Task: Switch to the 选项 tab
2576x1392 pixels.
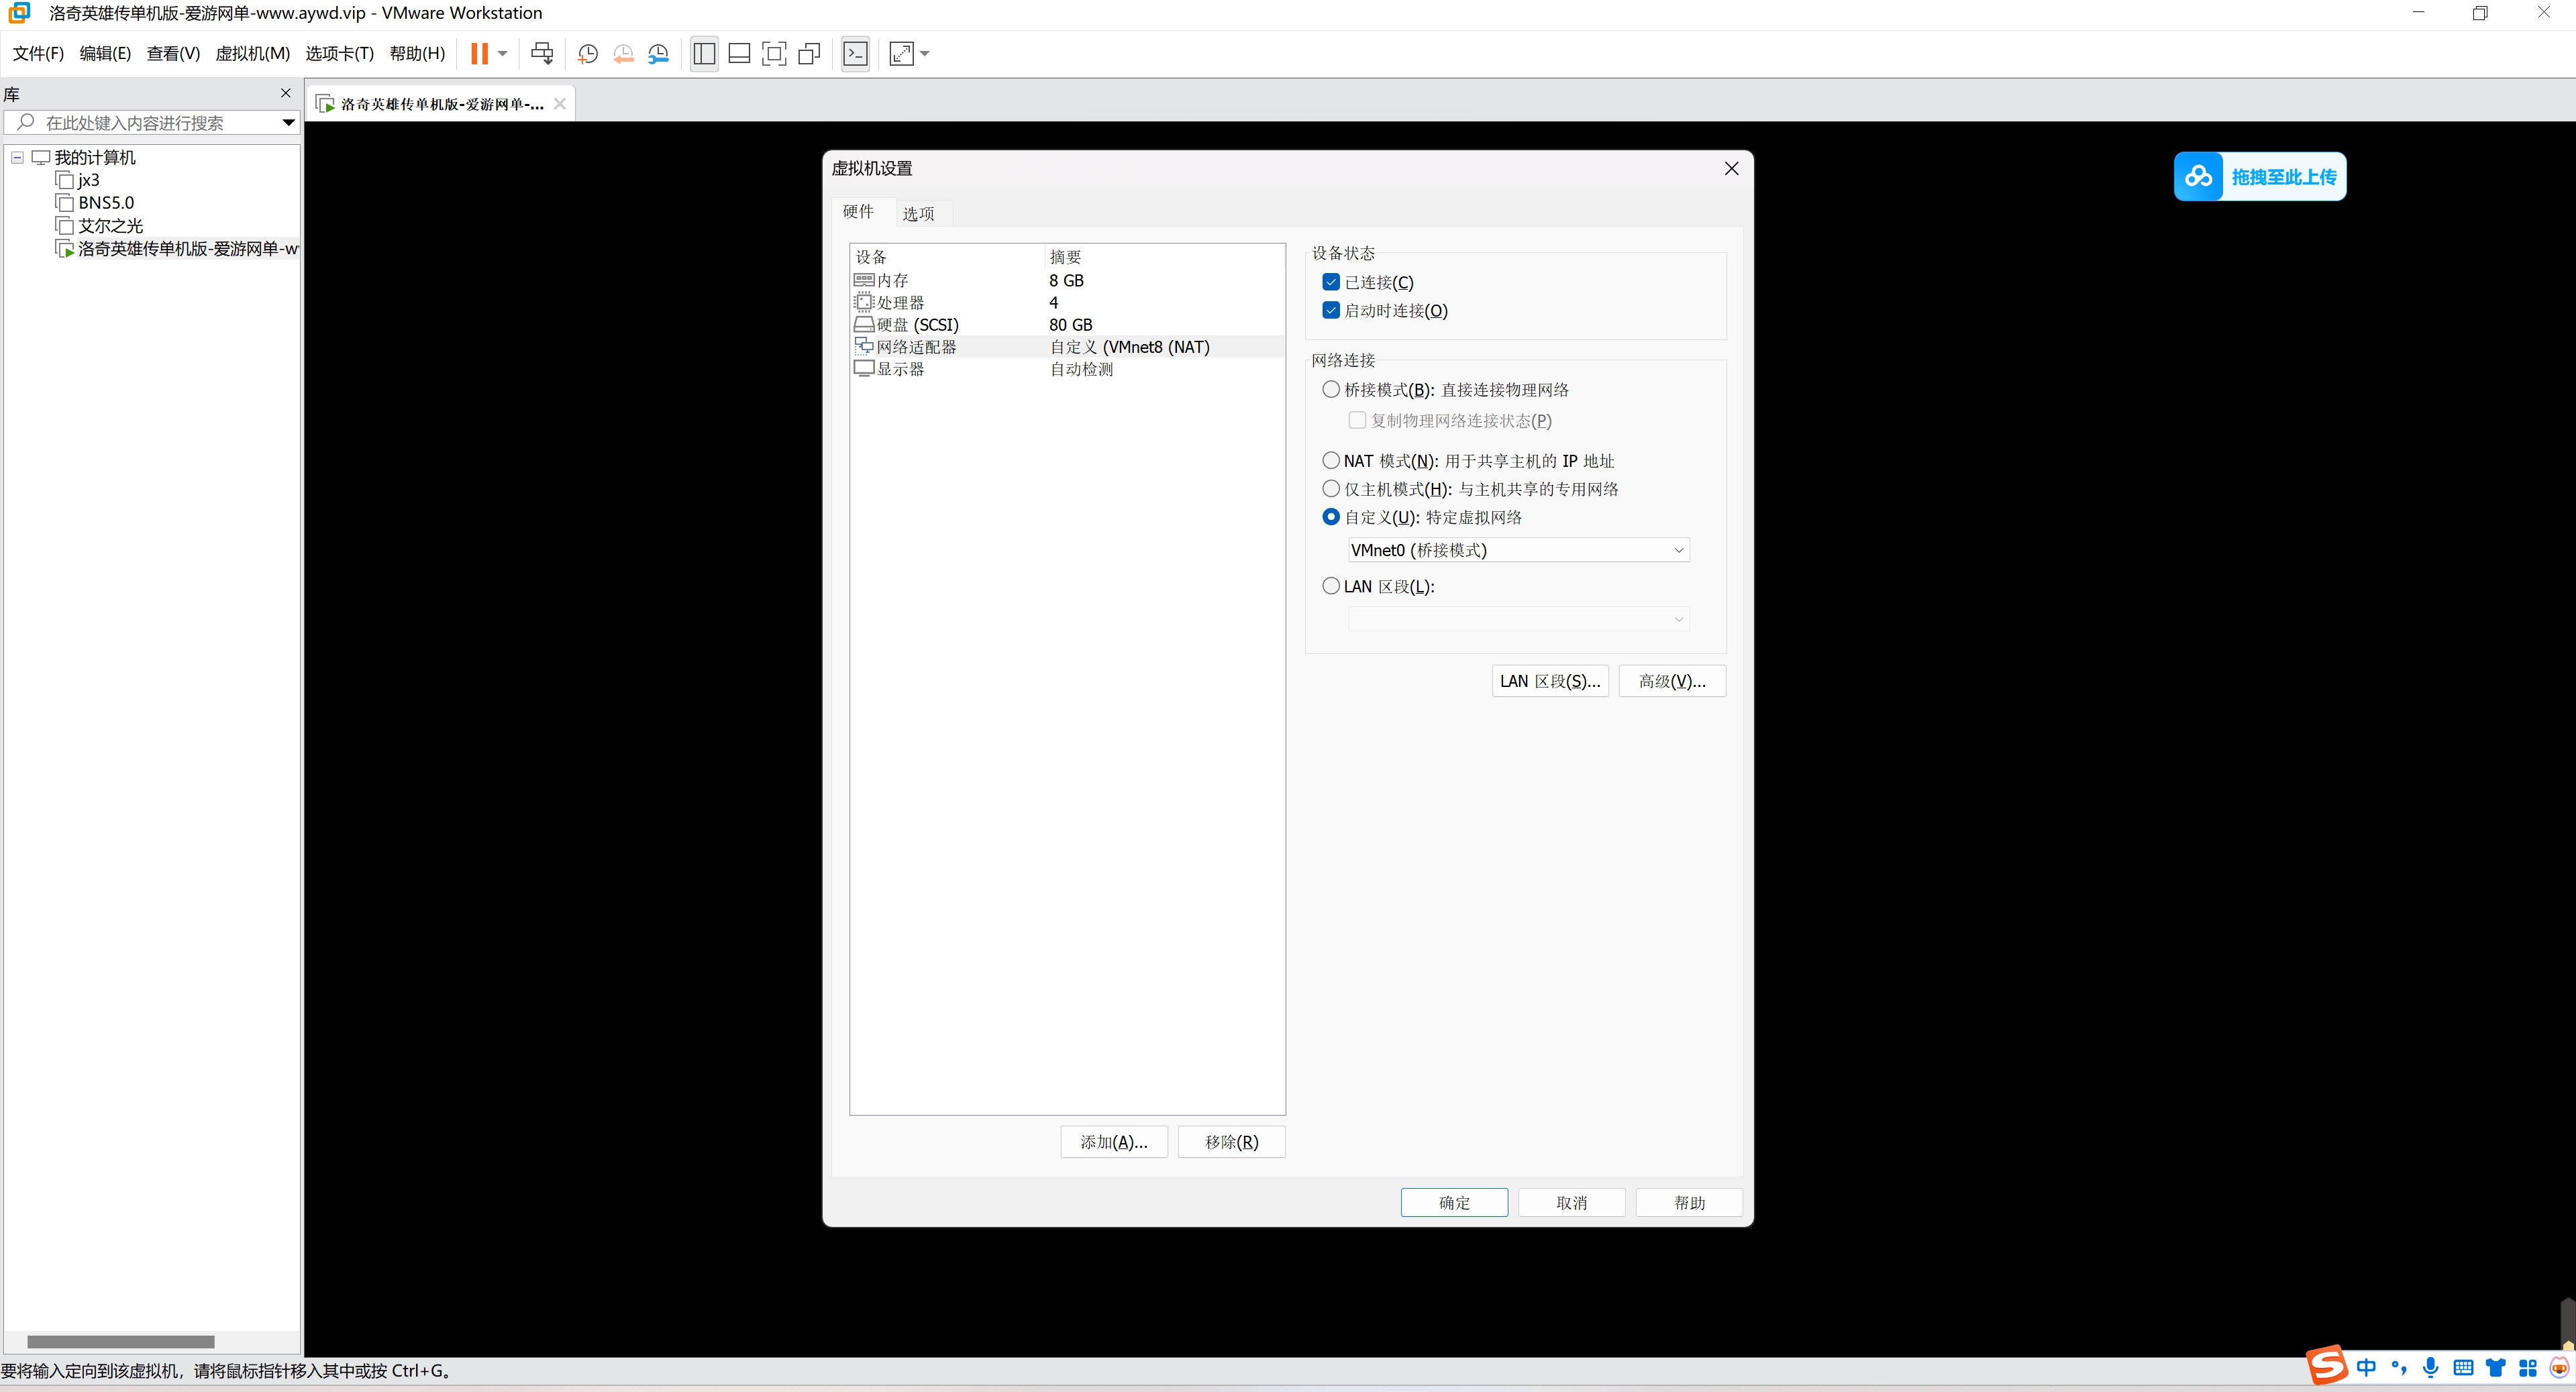Action: click(x=918, y=213)
